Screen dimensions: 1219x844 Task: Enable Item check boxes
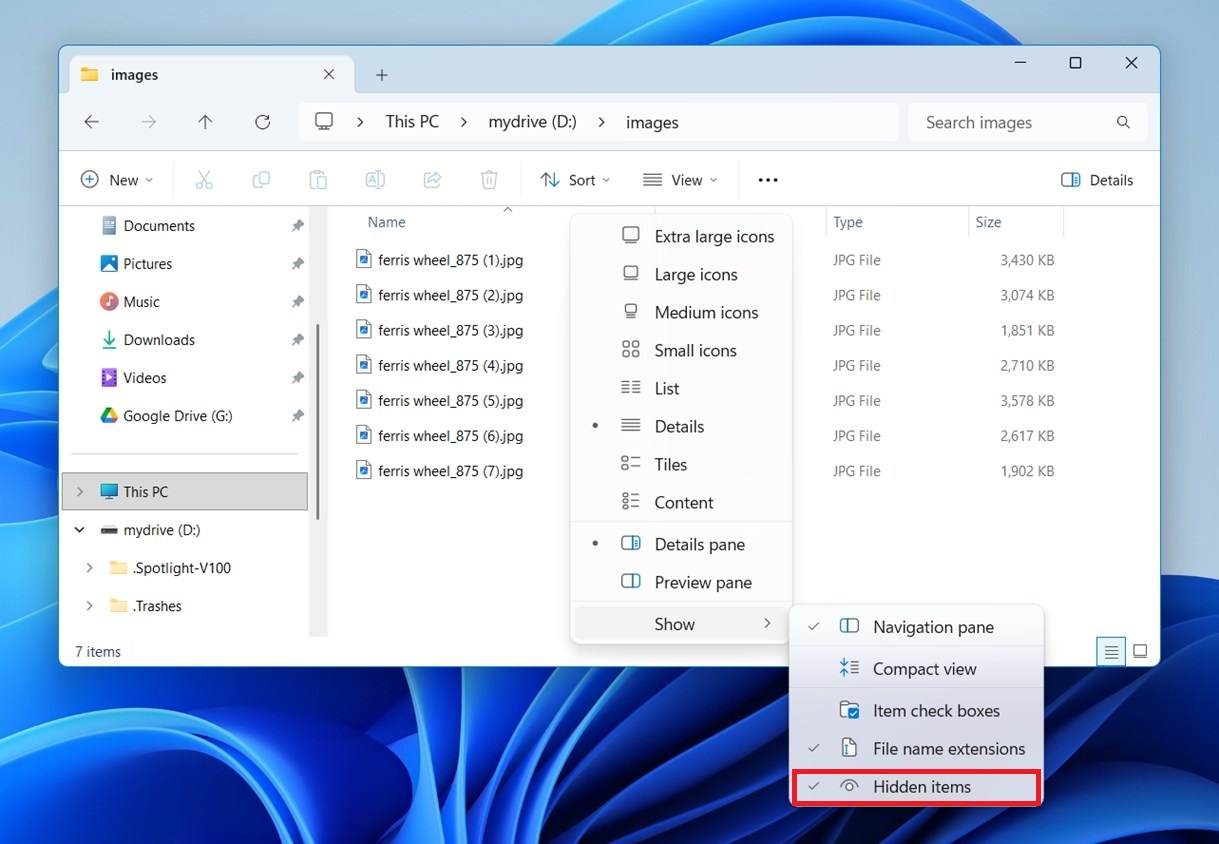(x=916, y=711)
